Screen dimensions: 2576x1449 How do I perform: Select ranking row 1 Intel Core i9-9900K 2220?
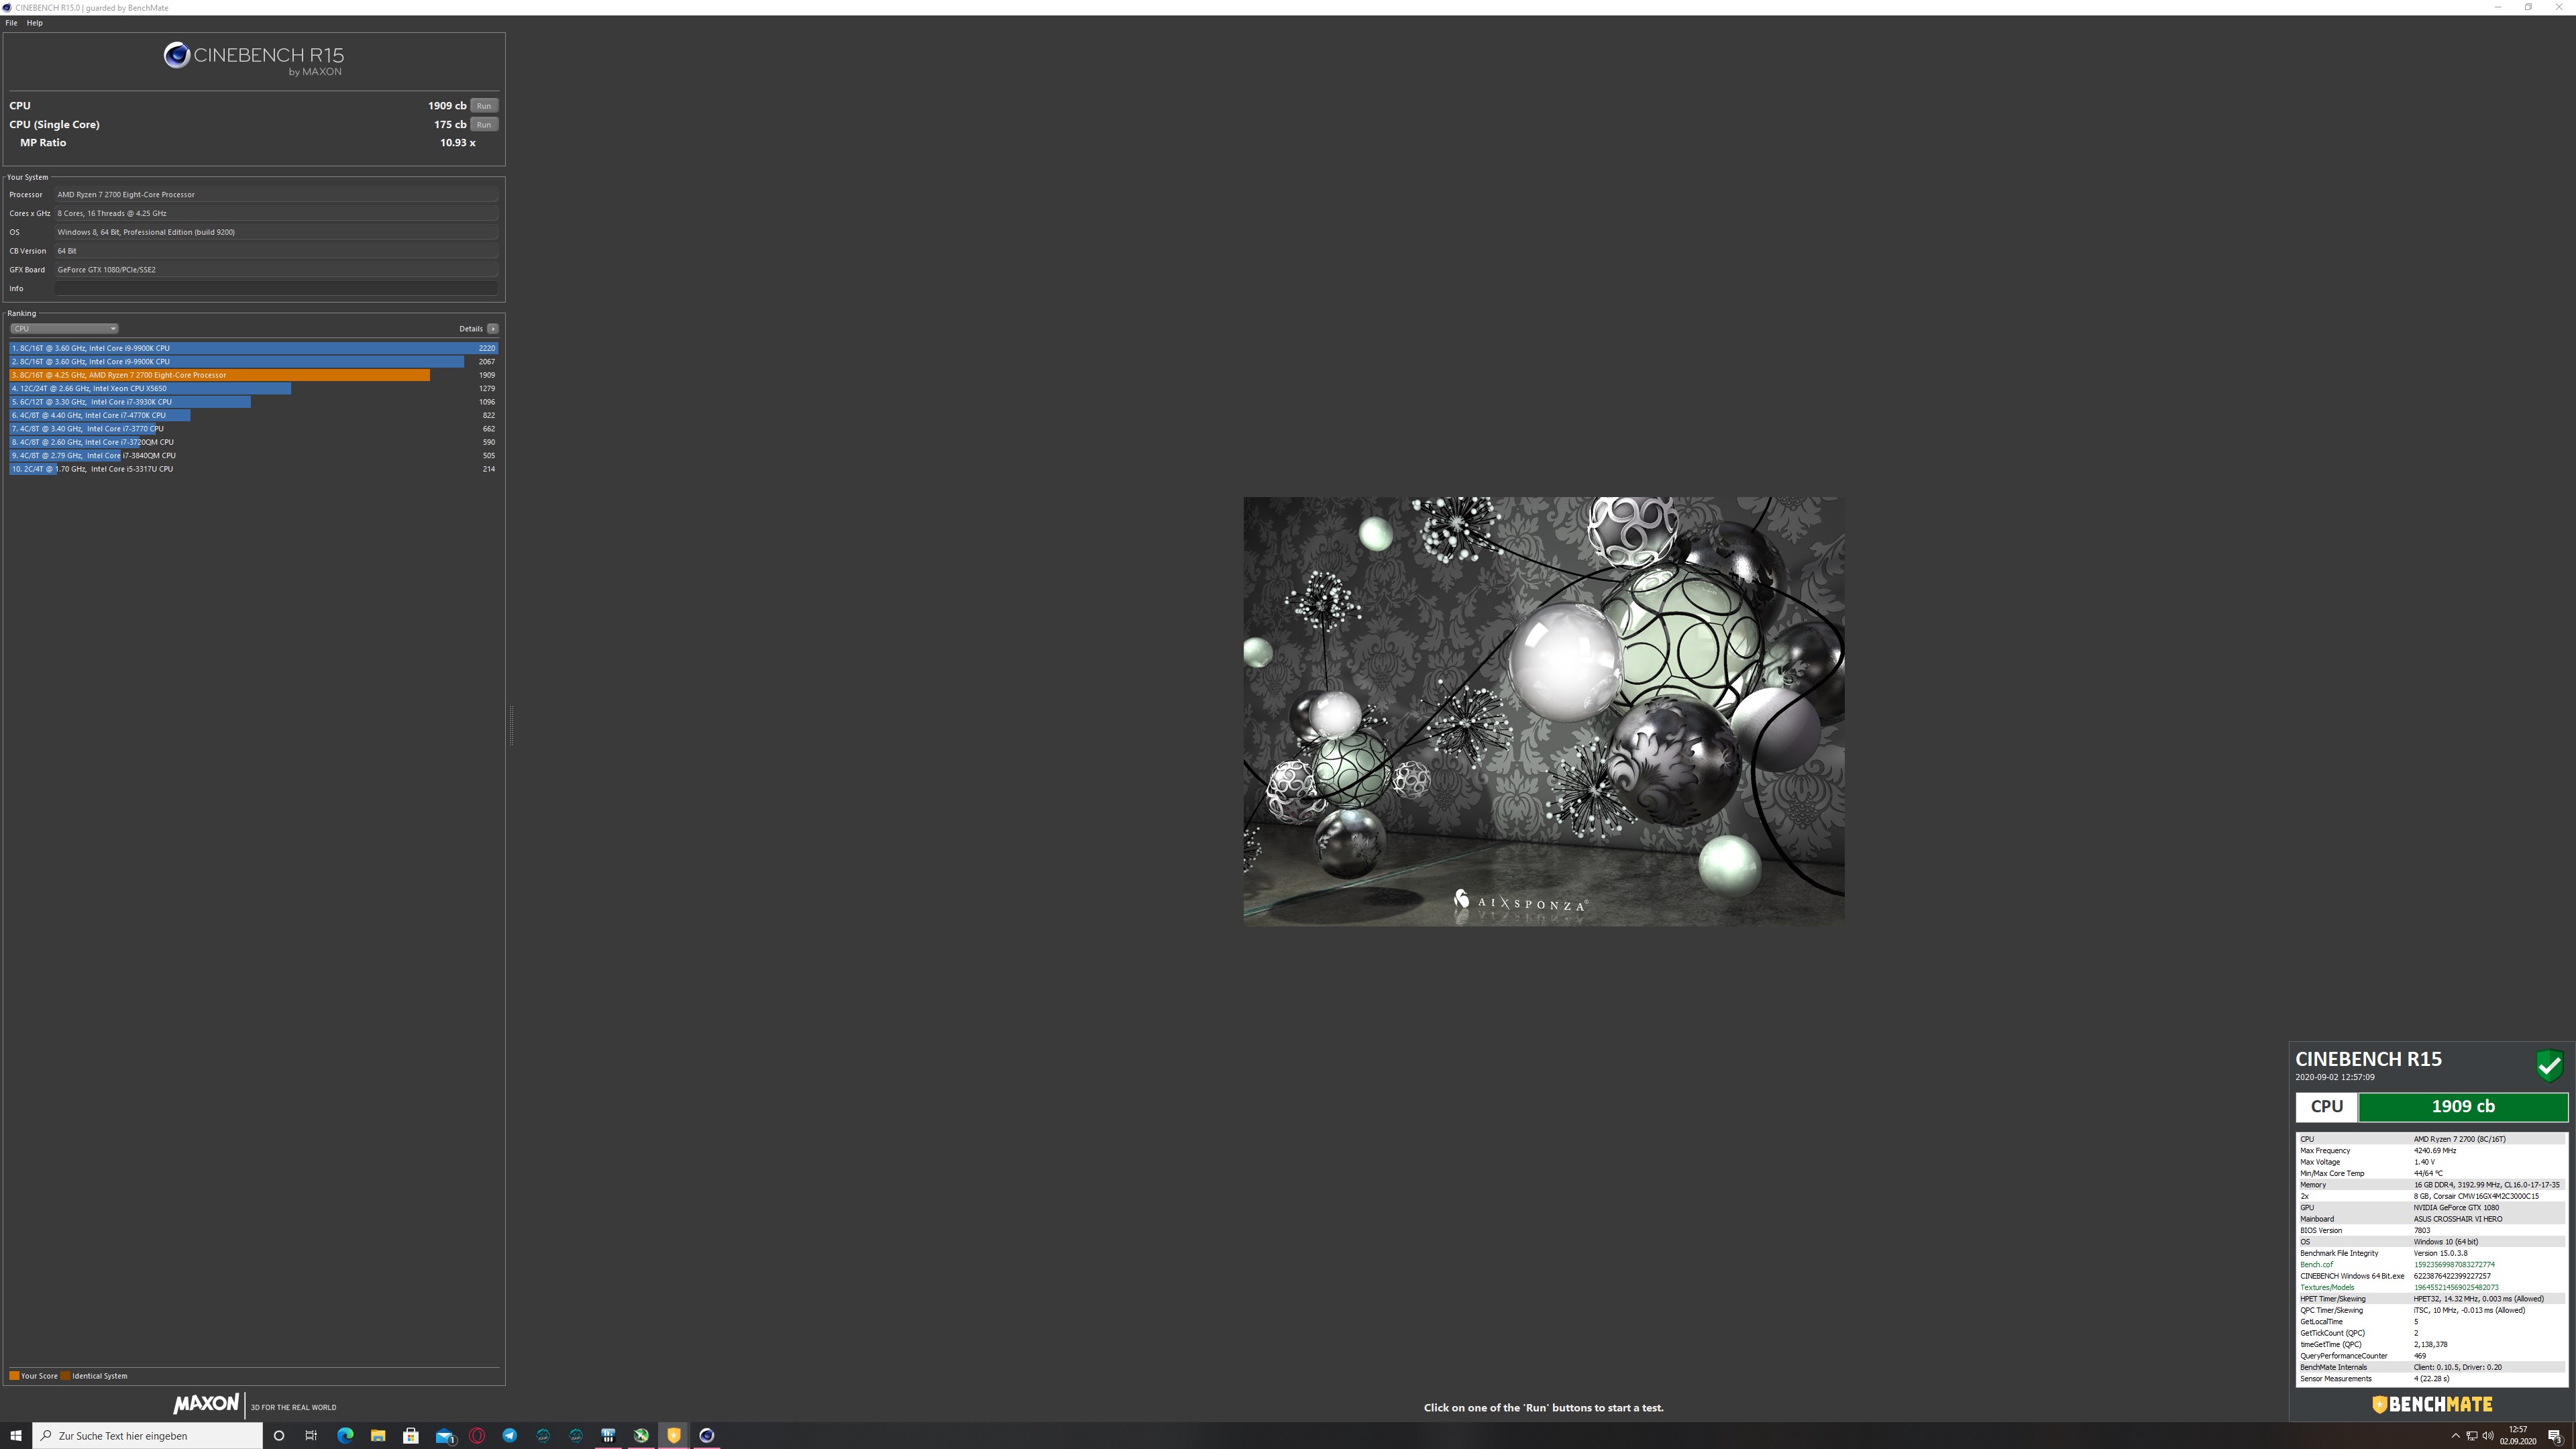[x=254, y=348]
